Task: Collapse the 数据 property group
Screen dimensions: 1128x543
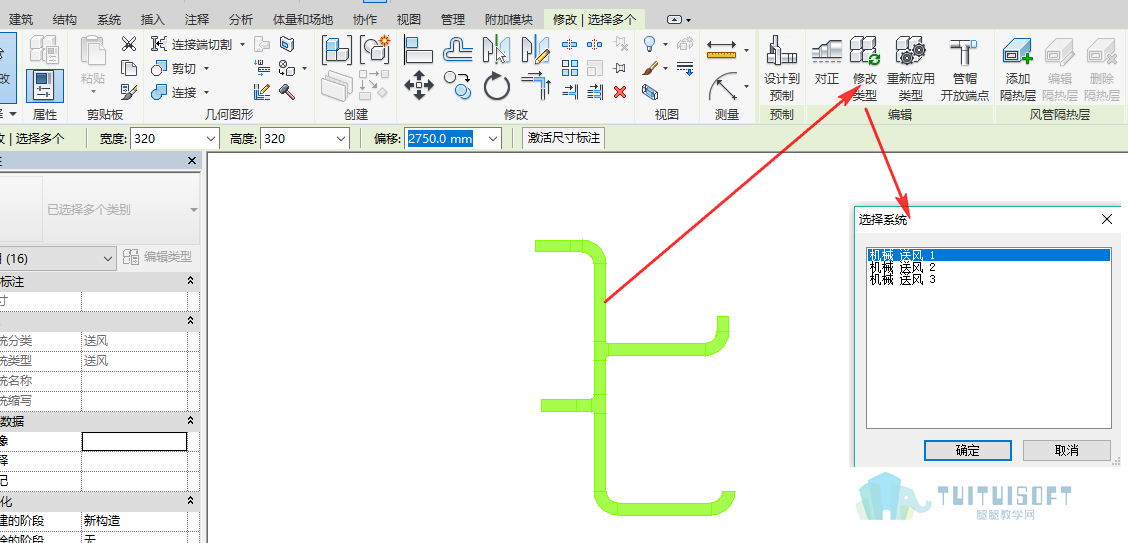Action: click(190, 421)
